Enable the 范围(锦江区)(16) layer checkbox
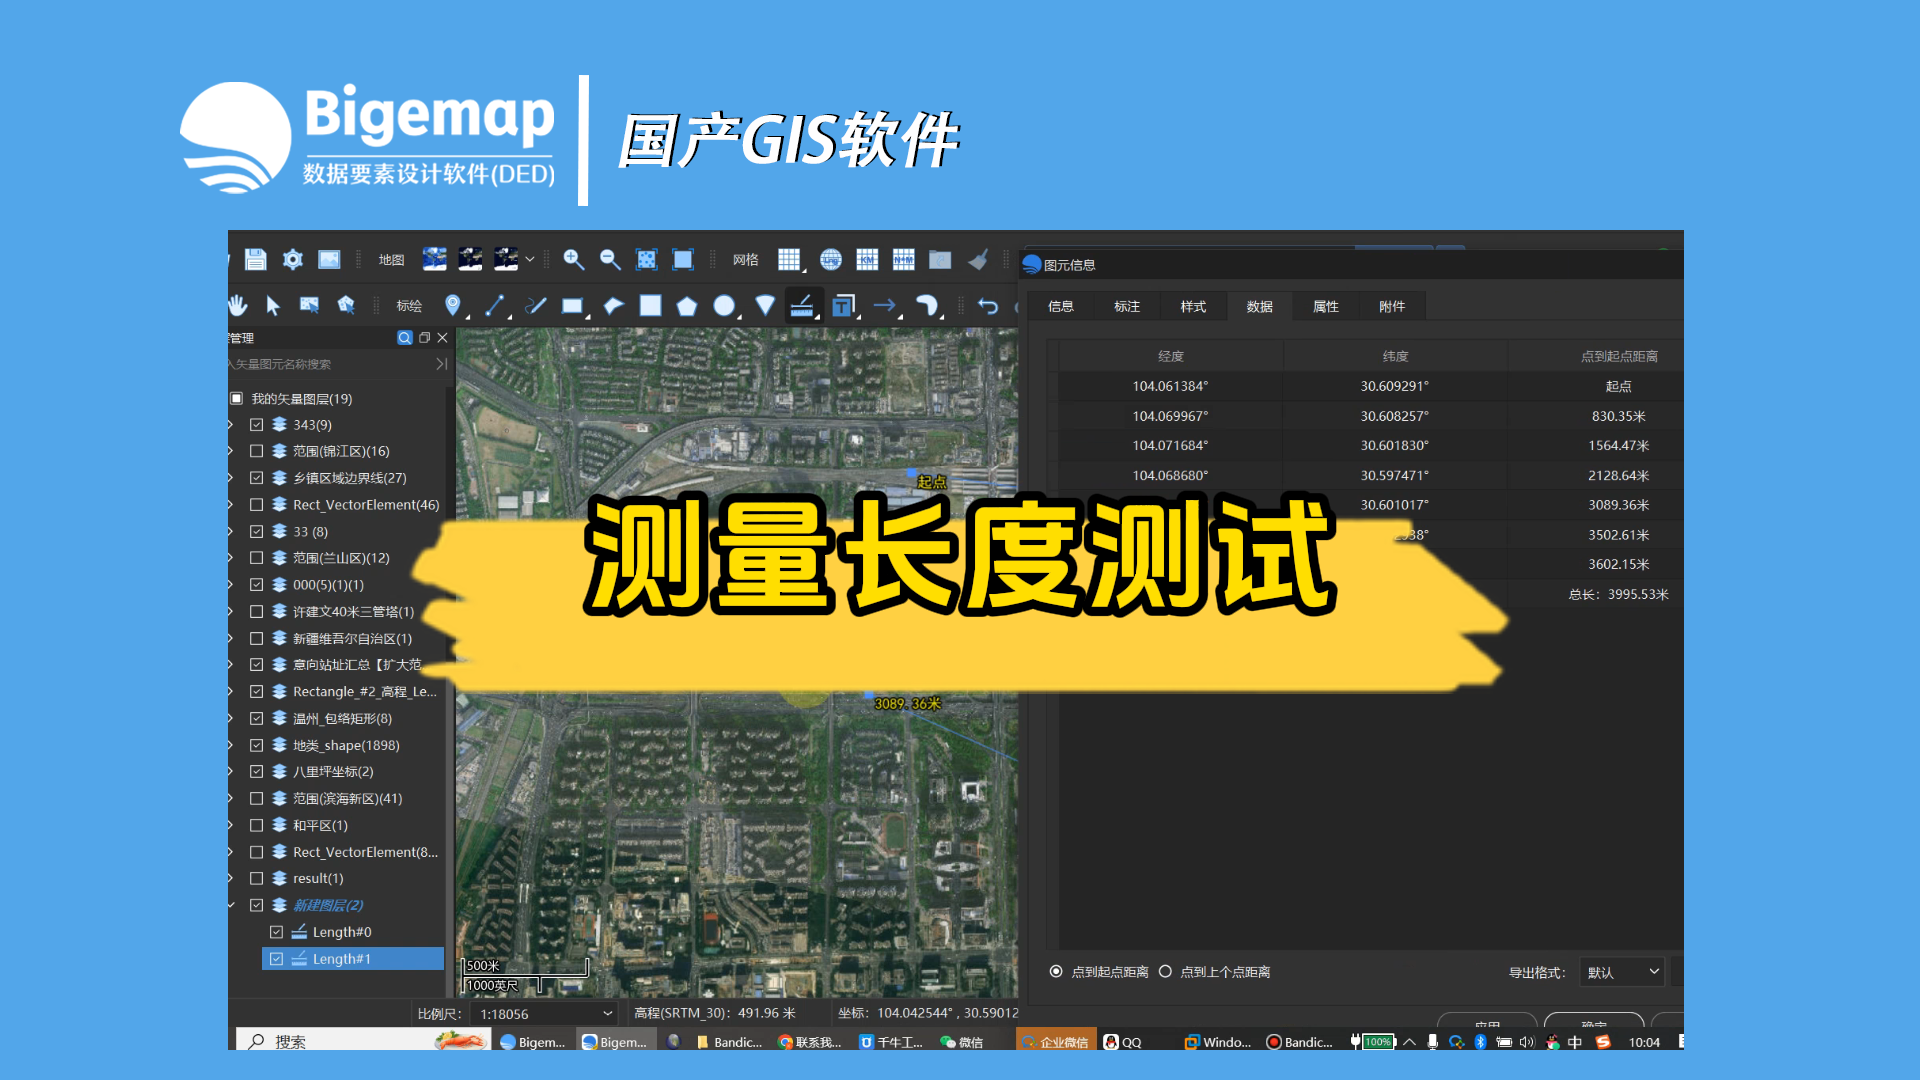Screen dimensions: 1920x1080 click(257, 452)
